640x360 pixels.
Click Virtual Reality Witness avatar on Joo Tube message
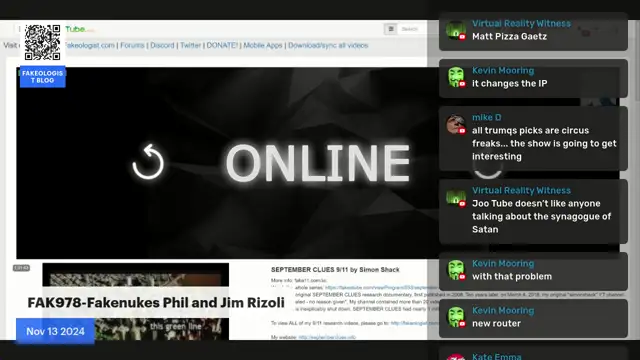[x=456, y=197]
